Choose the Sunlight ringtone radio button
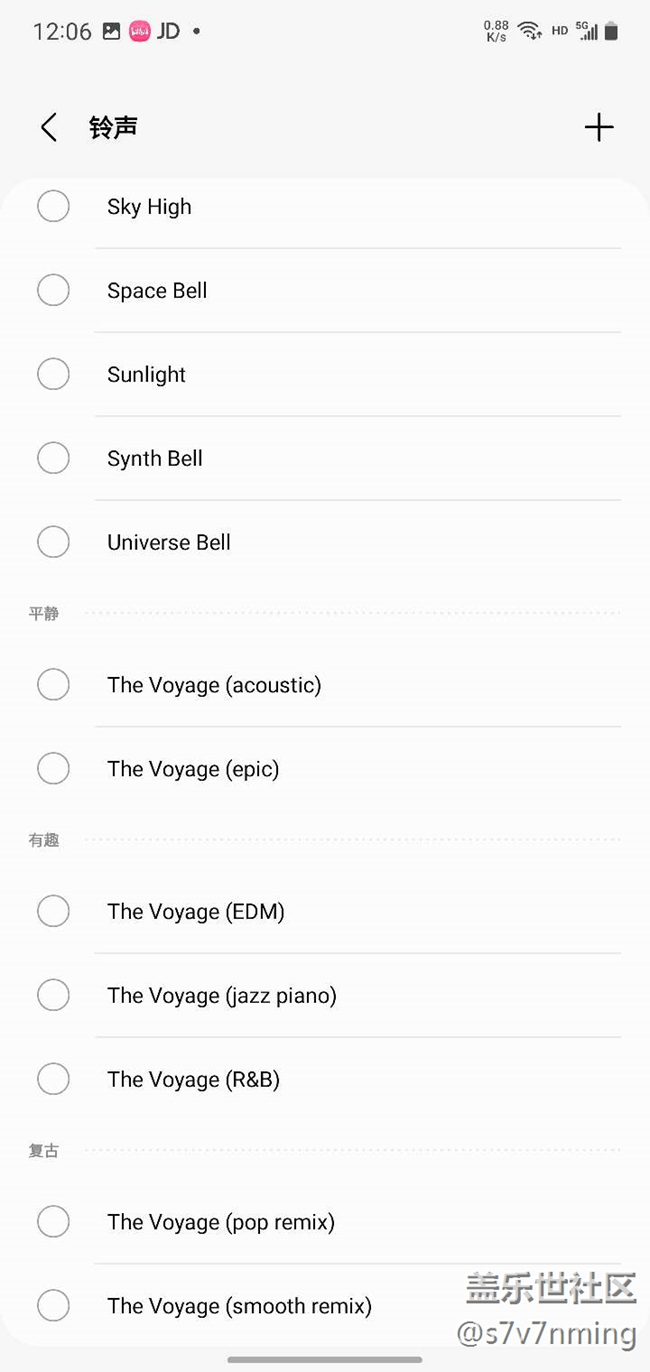Viewport: 650px width, 1372px height. (x=53, y=375)
